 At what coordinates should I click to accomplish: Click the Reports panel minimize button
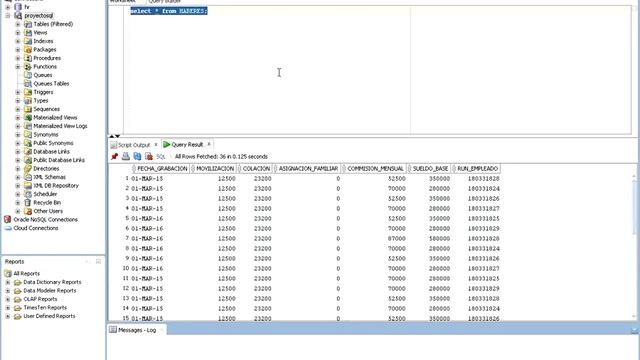point(88,261)
